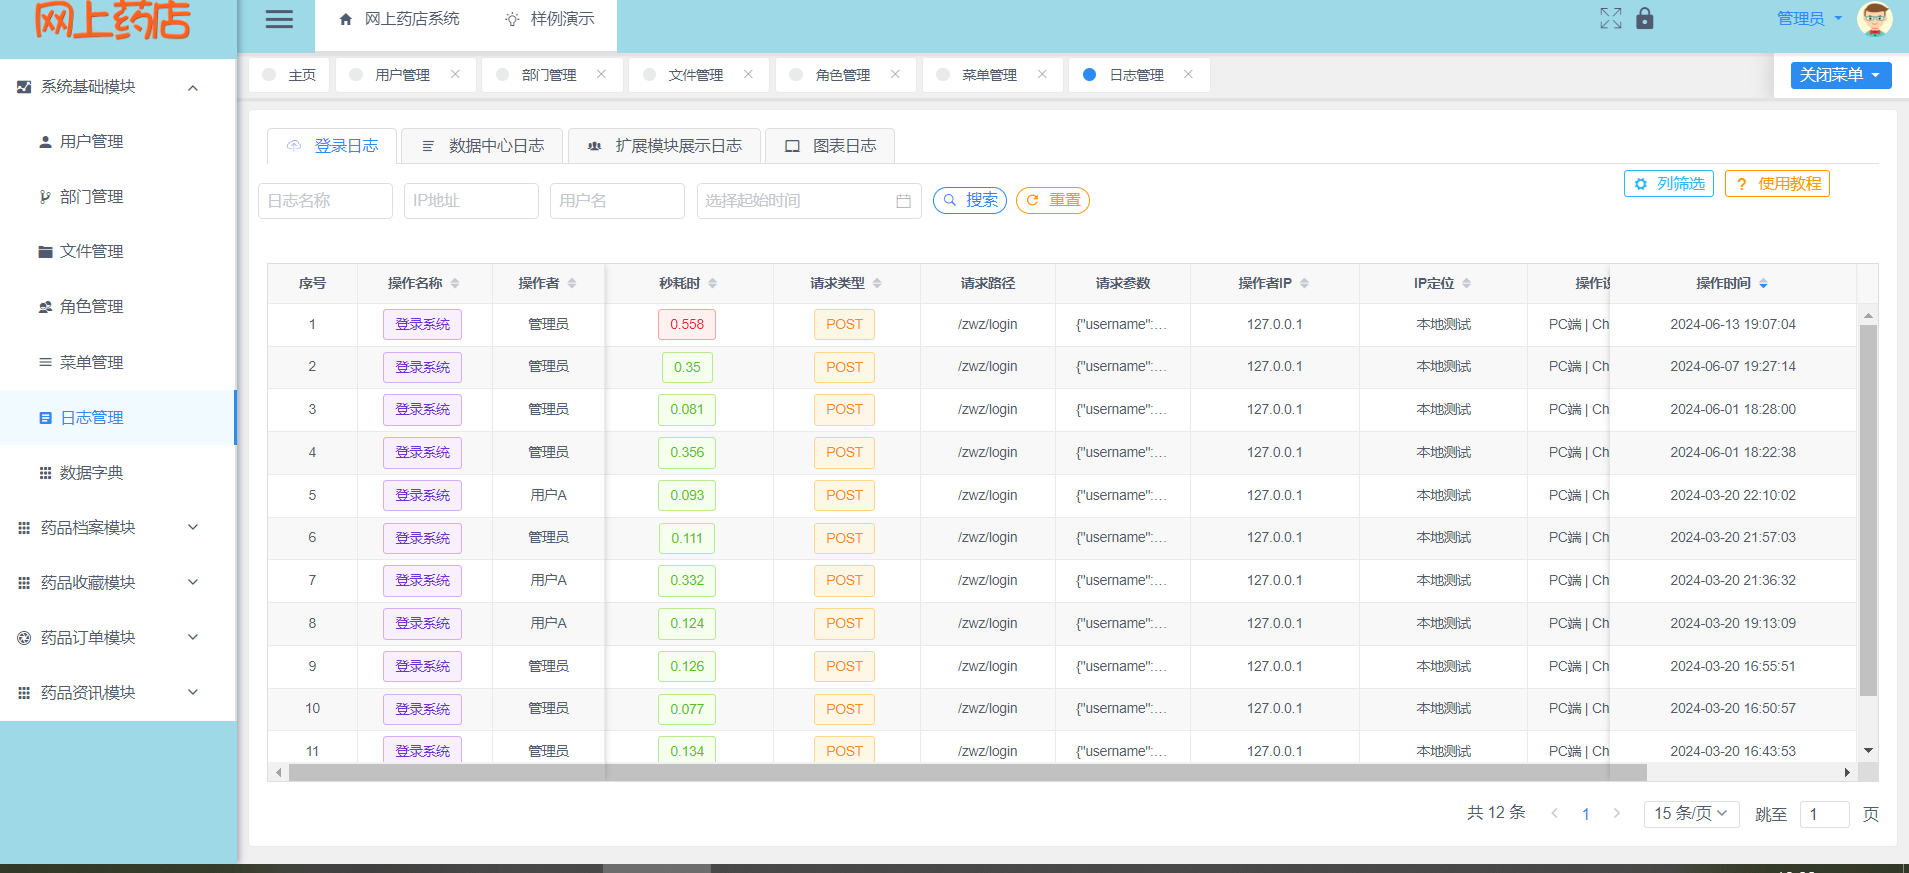1909x873 pixels.
Task: Open 用户管理 in the sidebar
Action: [91, 142]
